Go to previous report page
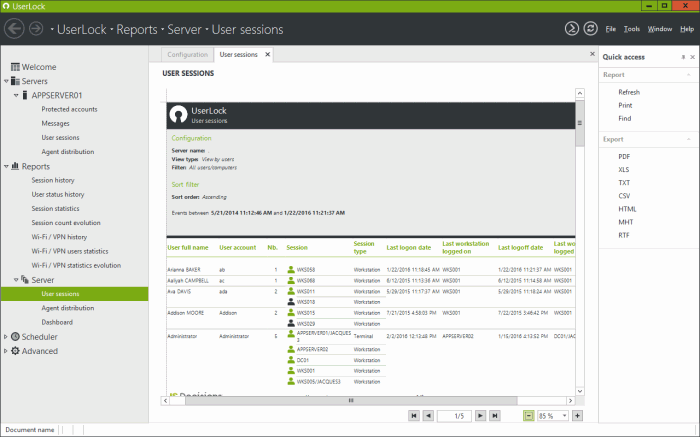Viewport: 700px width, 437px height. [x=428, y=416]
